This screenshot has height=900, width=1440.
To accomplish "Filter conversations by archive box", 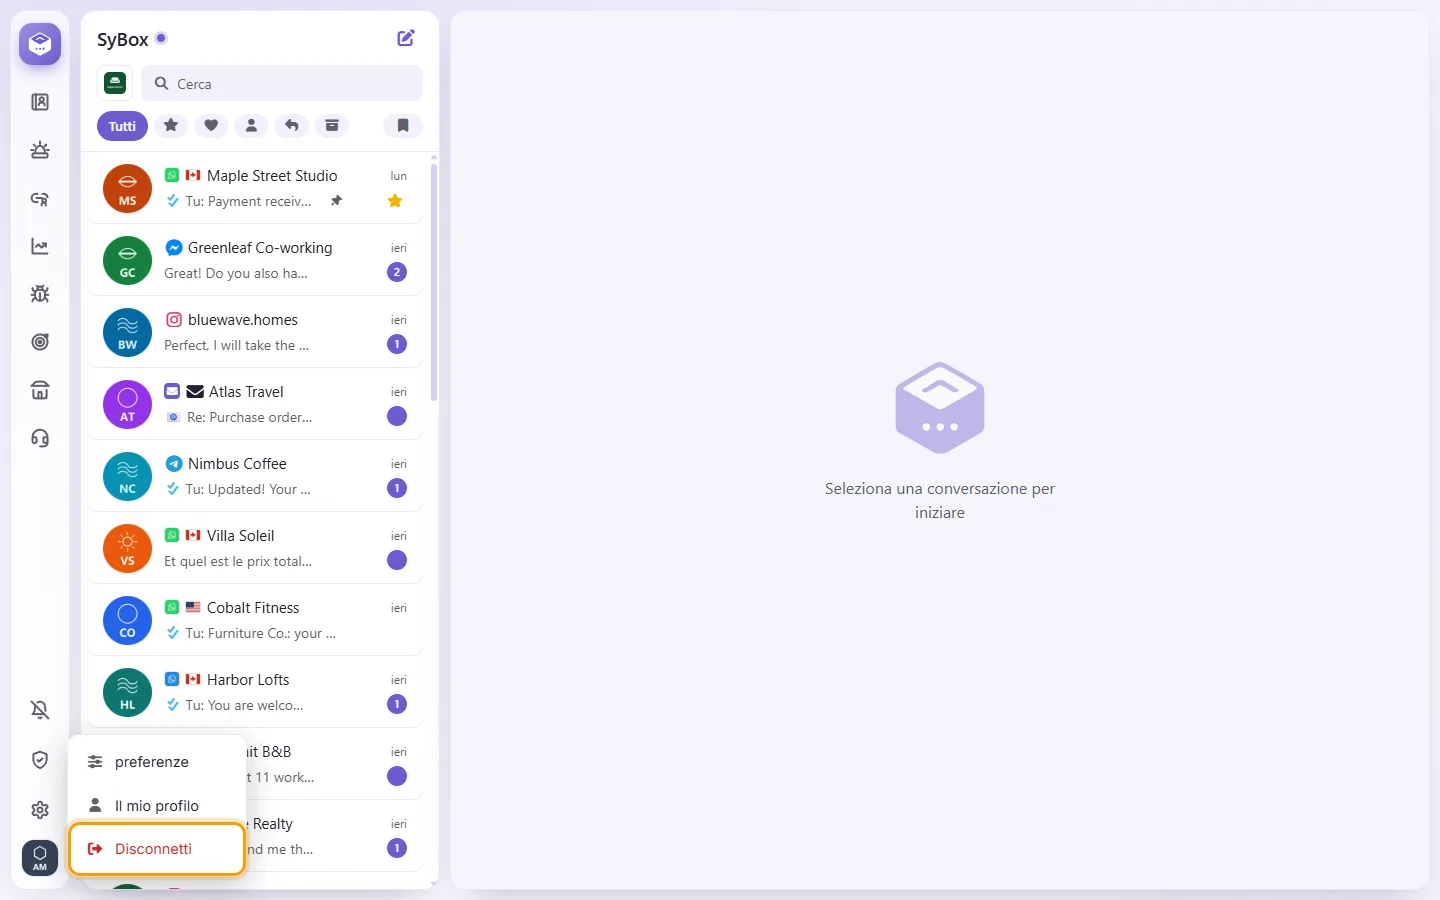I will pyautogui.click(x=331, y=126).
